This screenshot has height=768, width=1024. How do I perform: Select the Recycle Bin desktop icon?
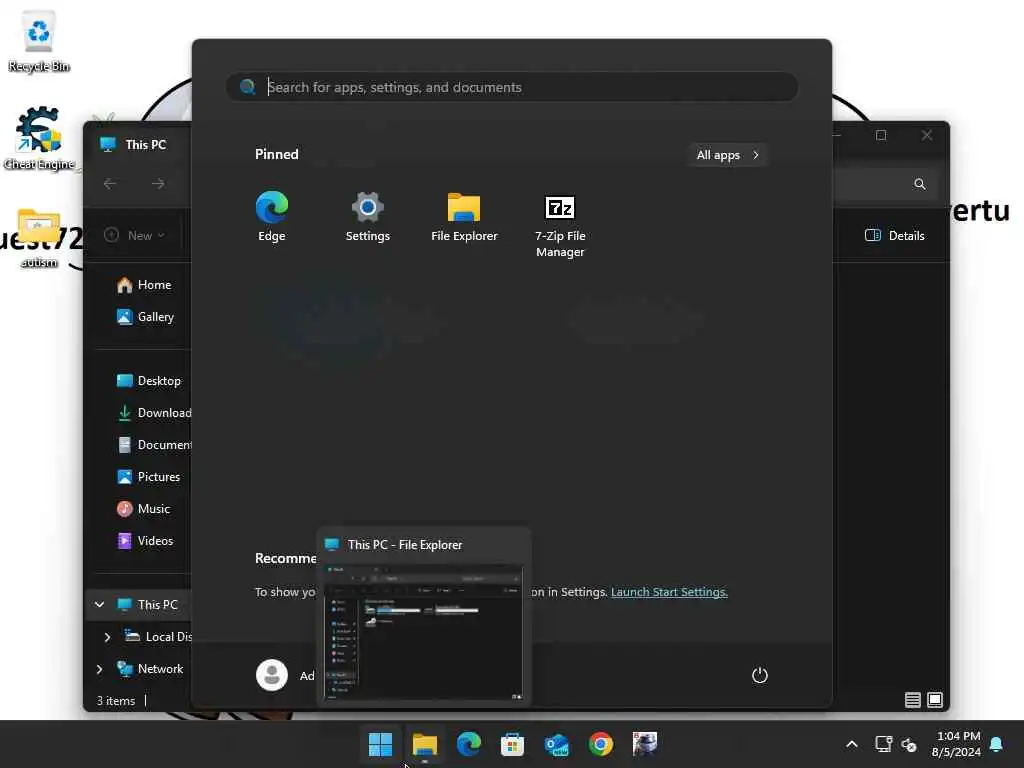point(39,40)
